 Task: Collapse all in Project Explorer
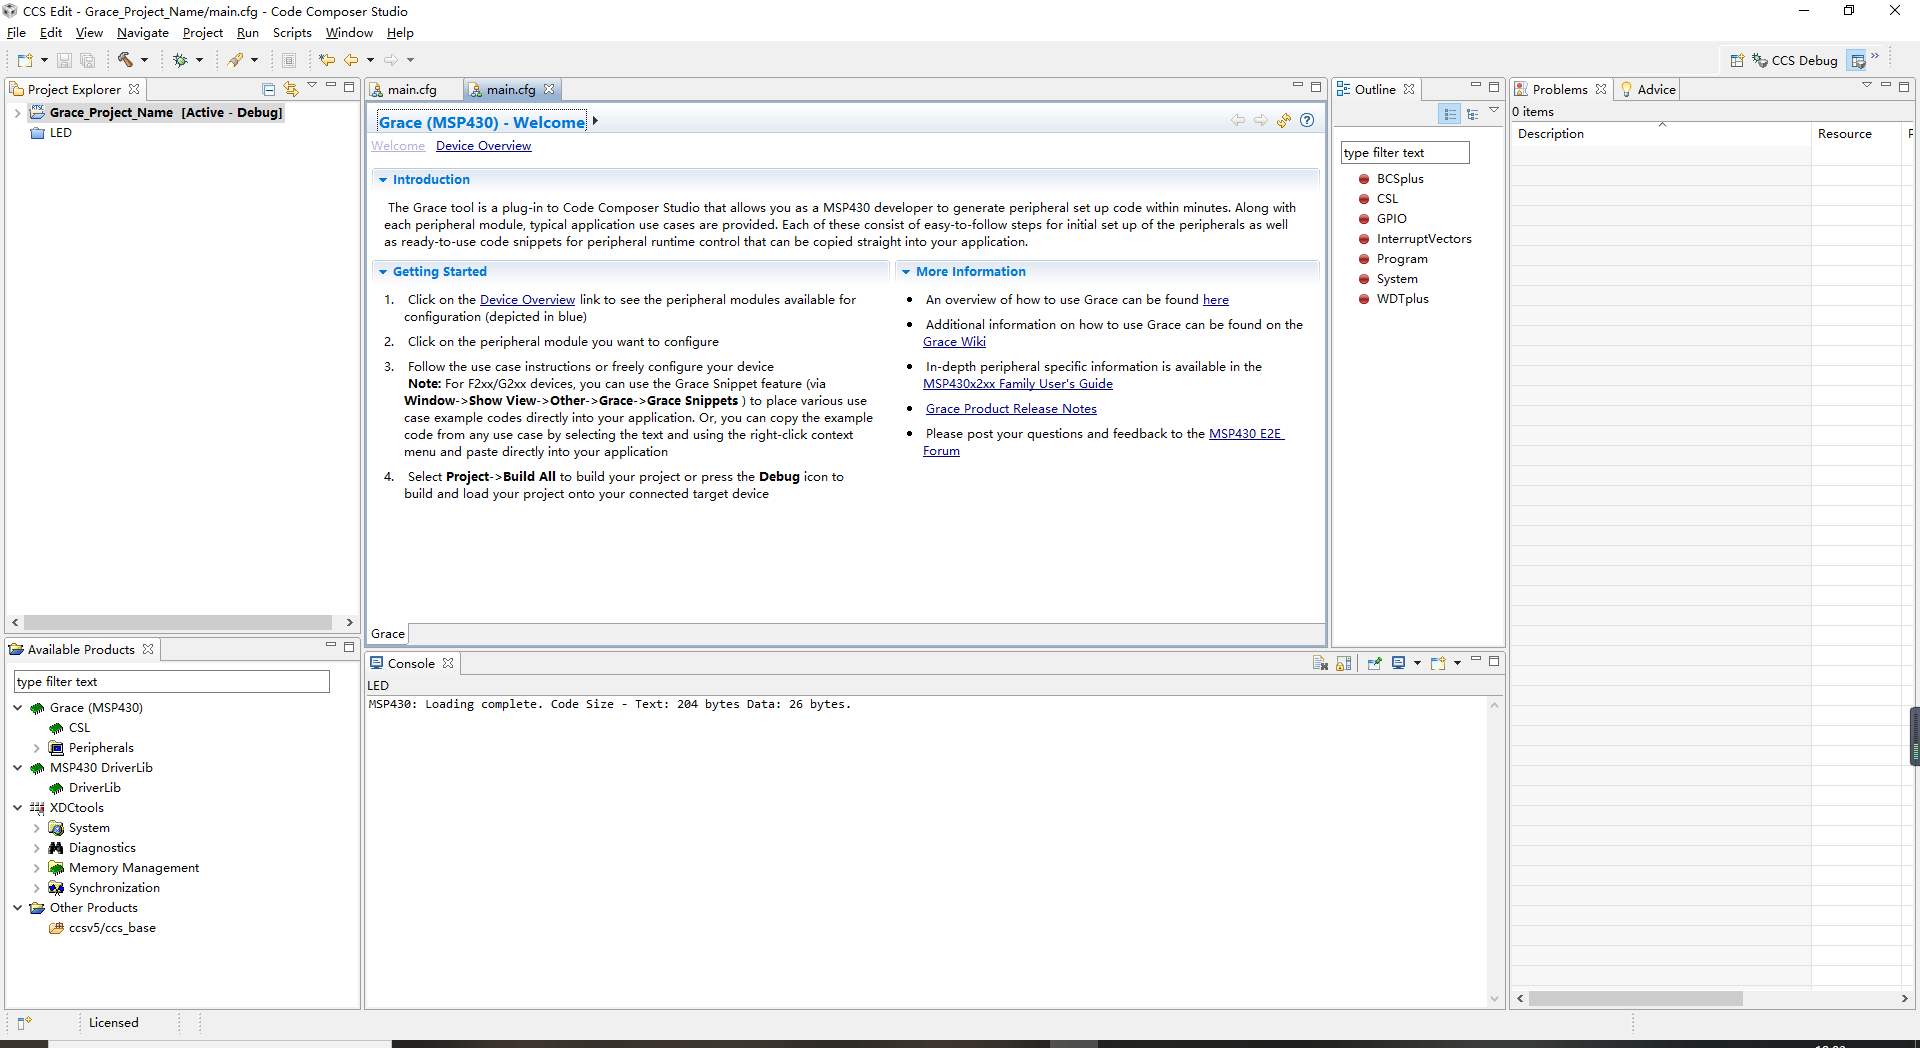pyautogui.click(x=268, y=89)
